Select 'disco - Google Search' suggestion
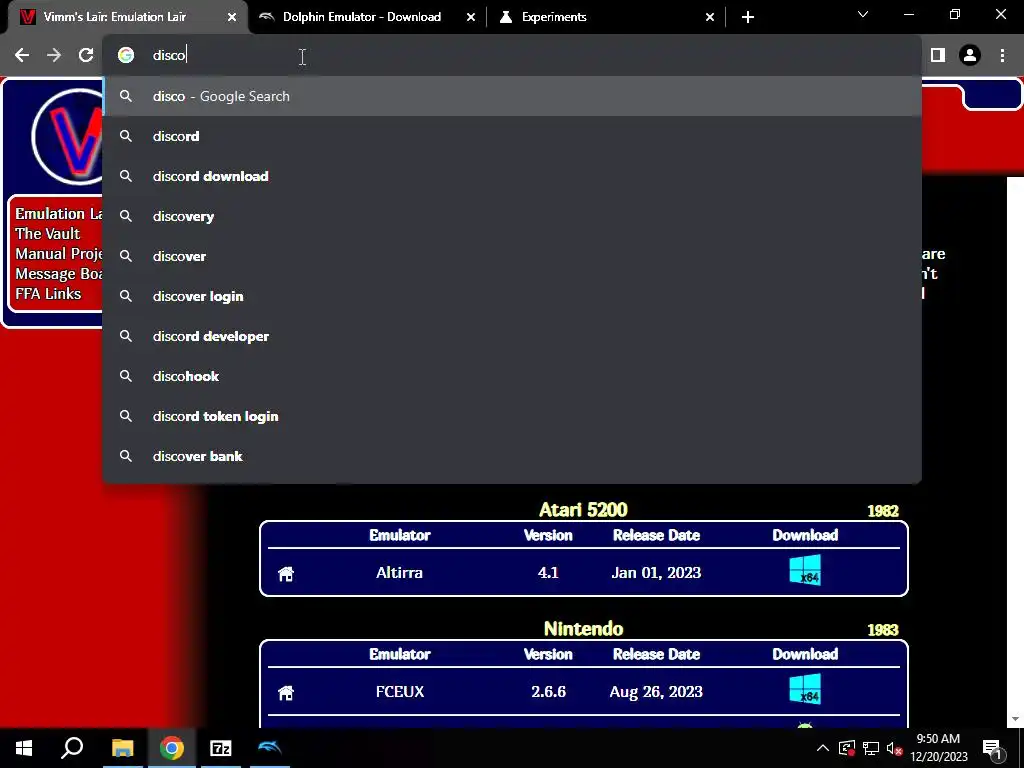1024x768 pixels. point(512,96)
